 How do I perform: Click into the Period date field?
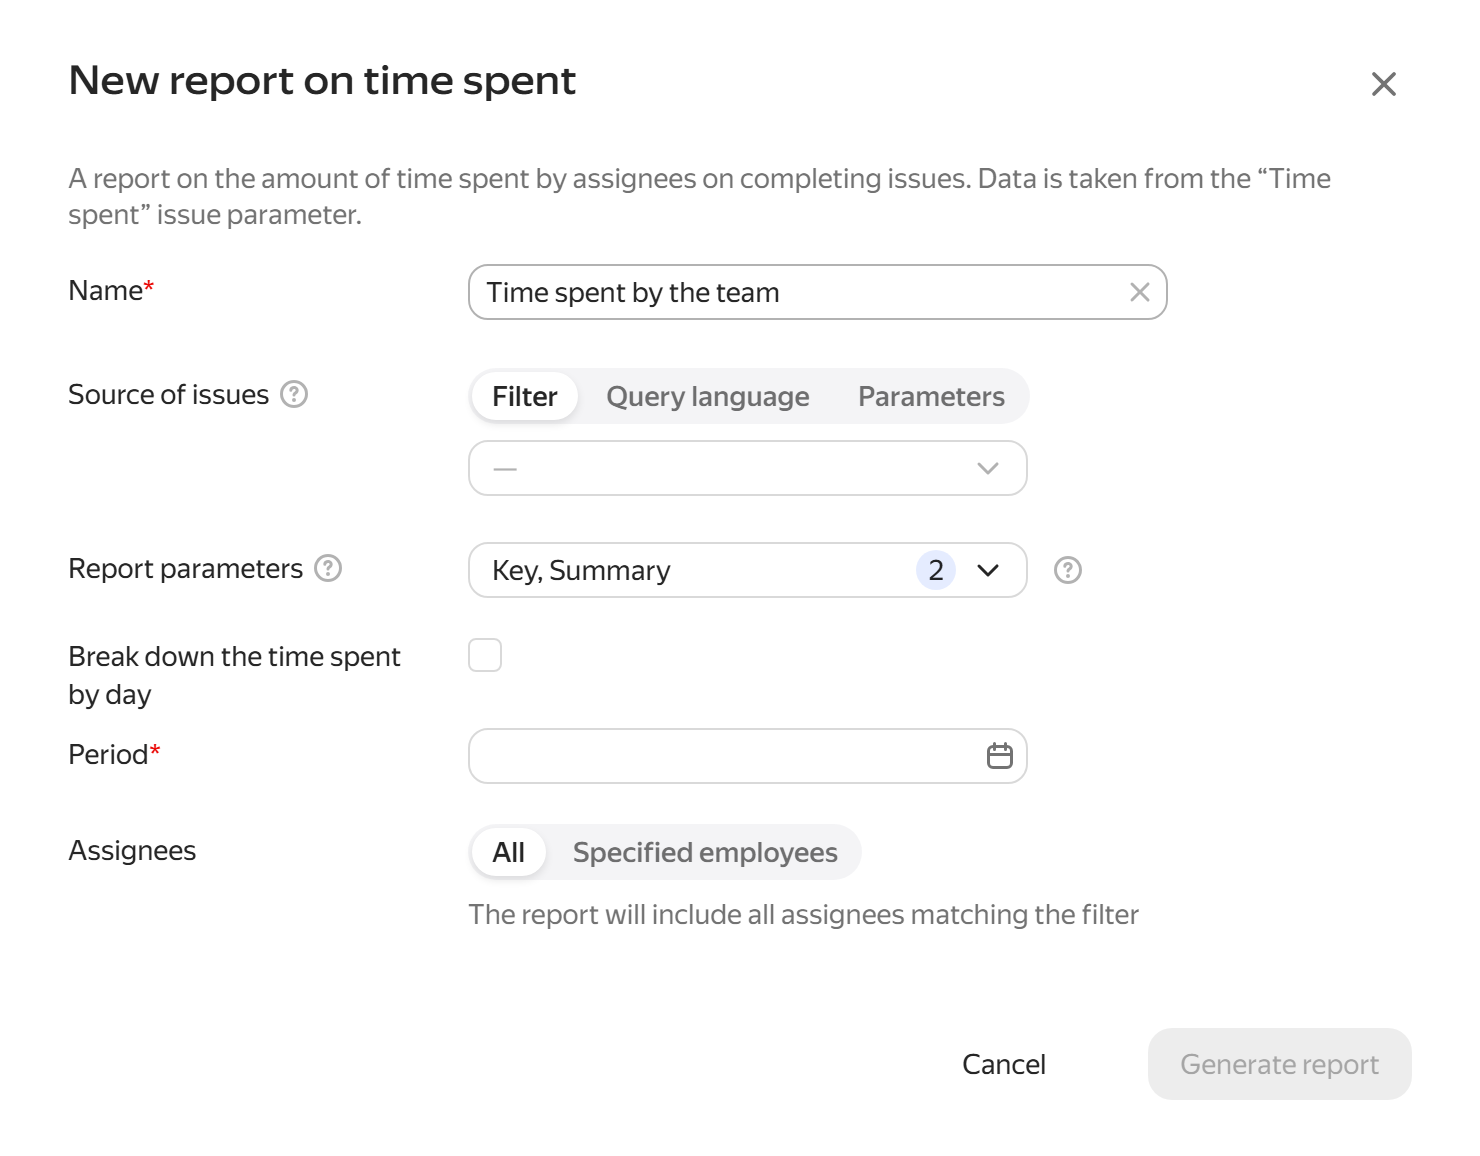[748, 756]
